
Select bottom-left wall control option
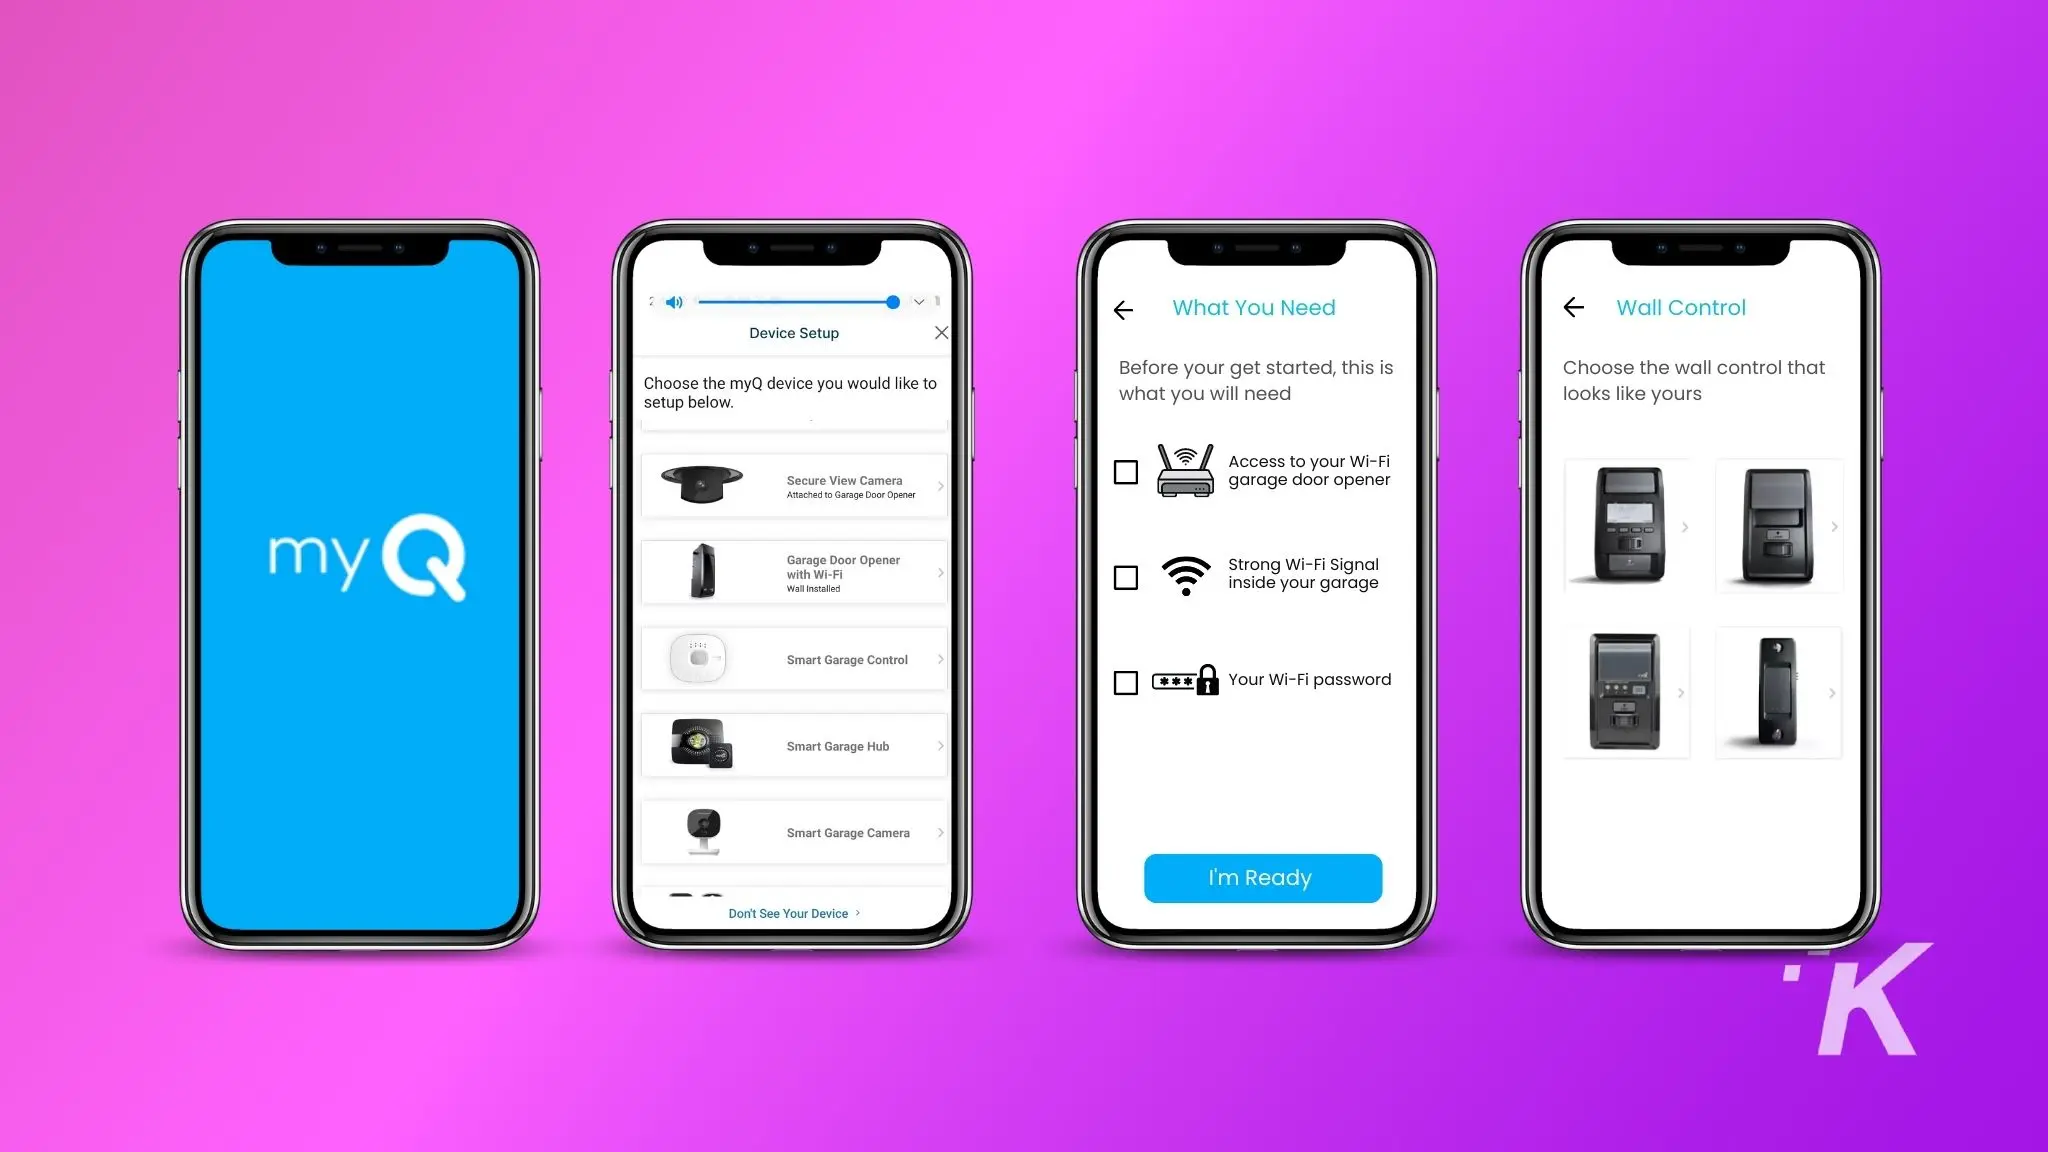(x=1627, y=691)
